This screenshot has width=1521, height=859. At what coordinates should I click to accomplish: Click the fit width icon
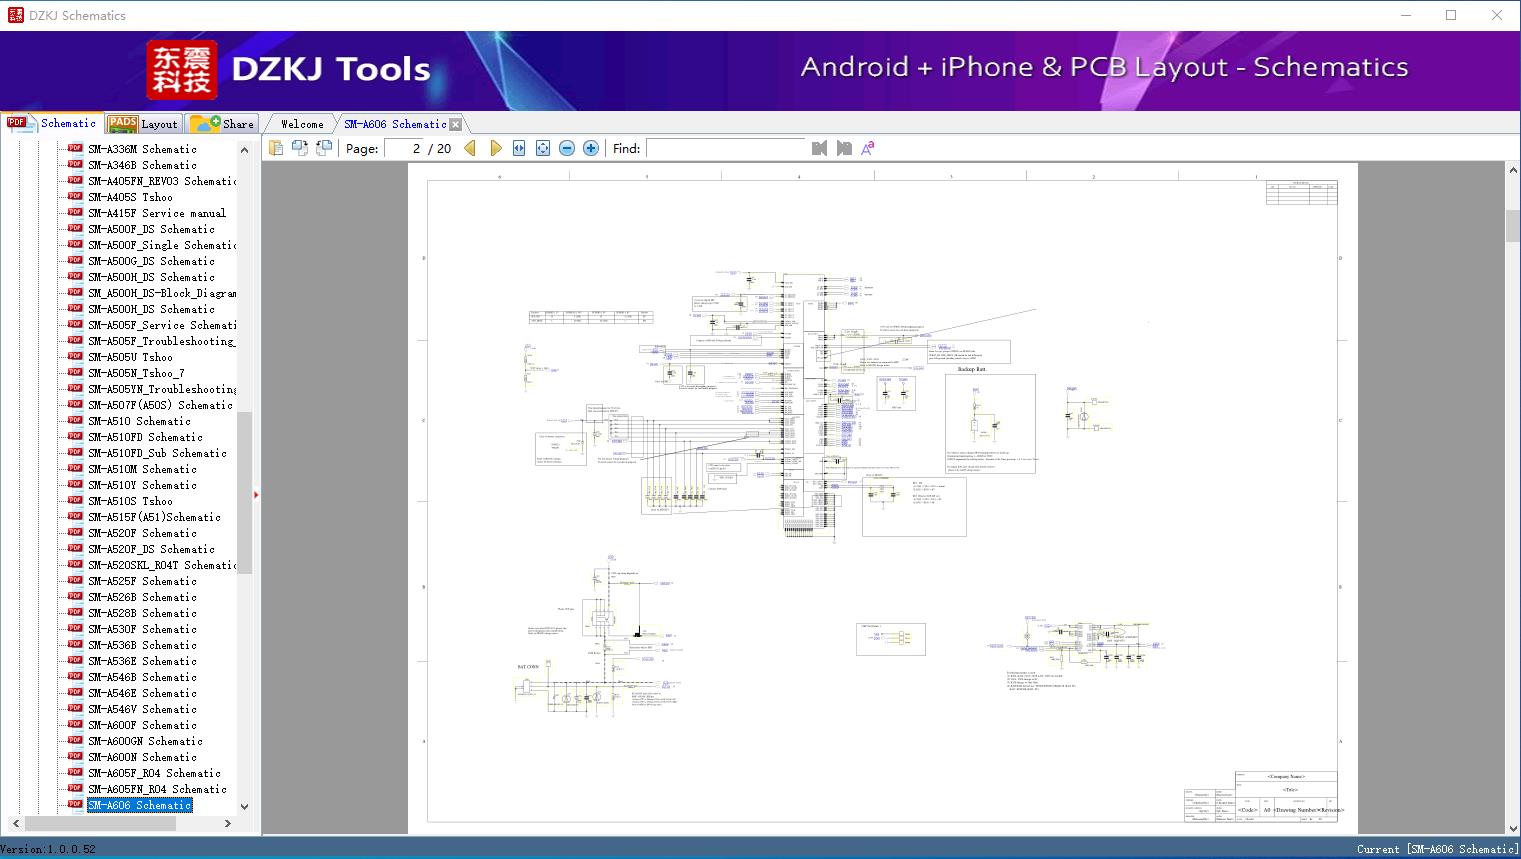pyautogui.click(x=519, y=148)
